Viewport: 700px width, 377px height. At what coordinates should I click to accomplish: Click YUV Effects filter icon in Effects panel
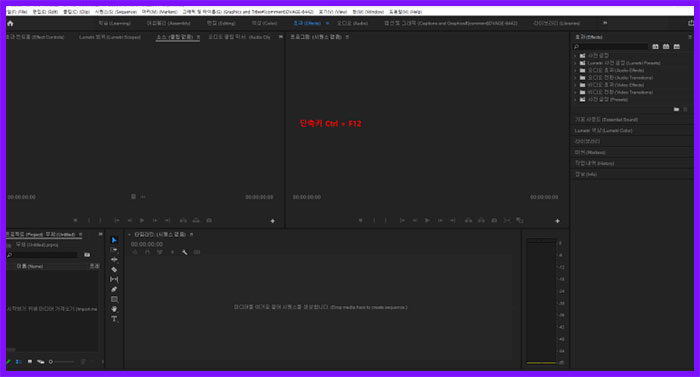[677, 46]
